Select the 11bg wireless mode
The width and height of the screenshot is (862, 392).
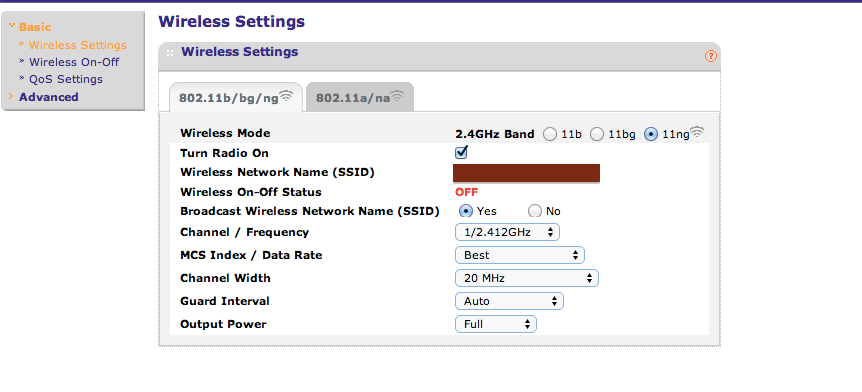pos(597,134)
